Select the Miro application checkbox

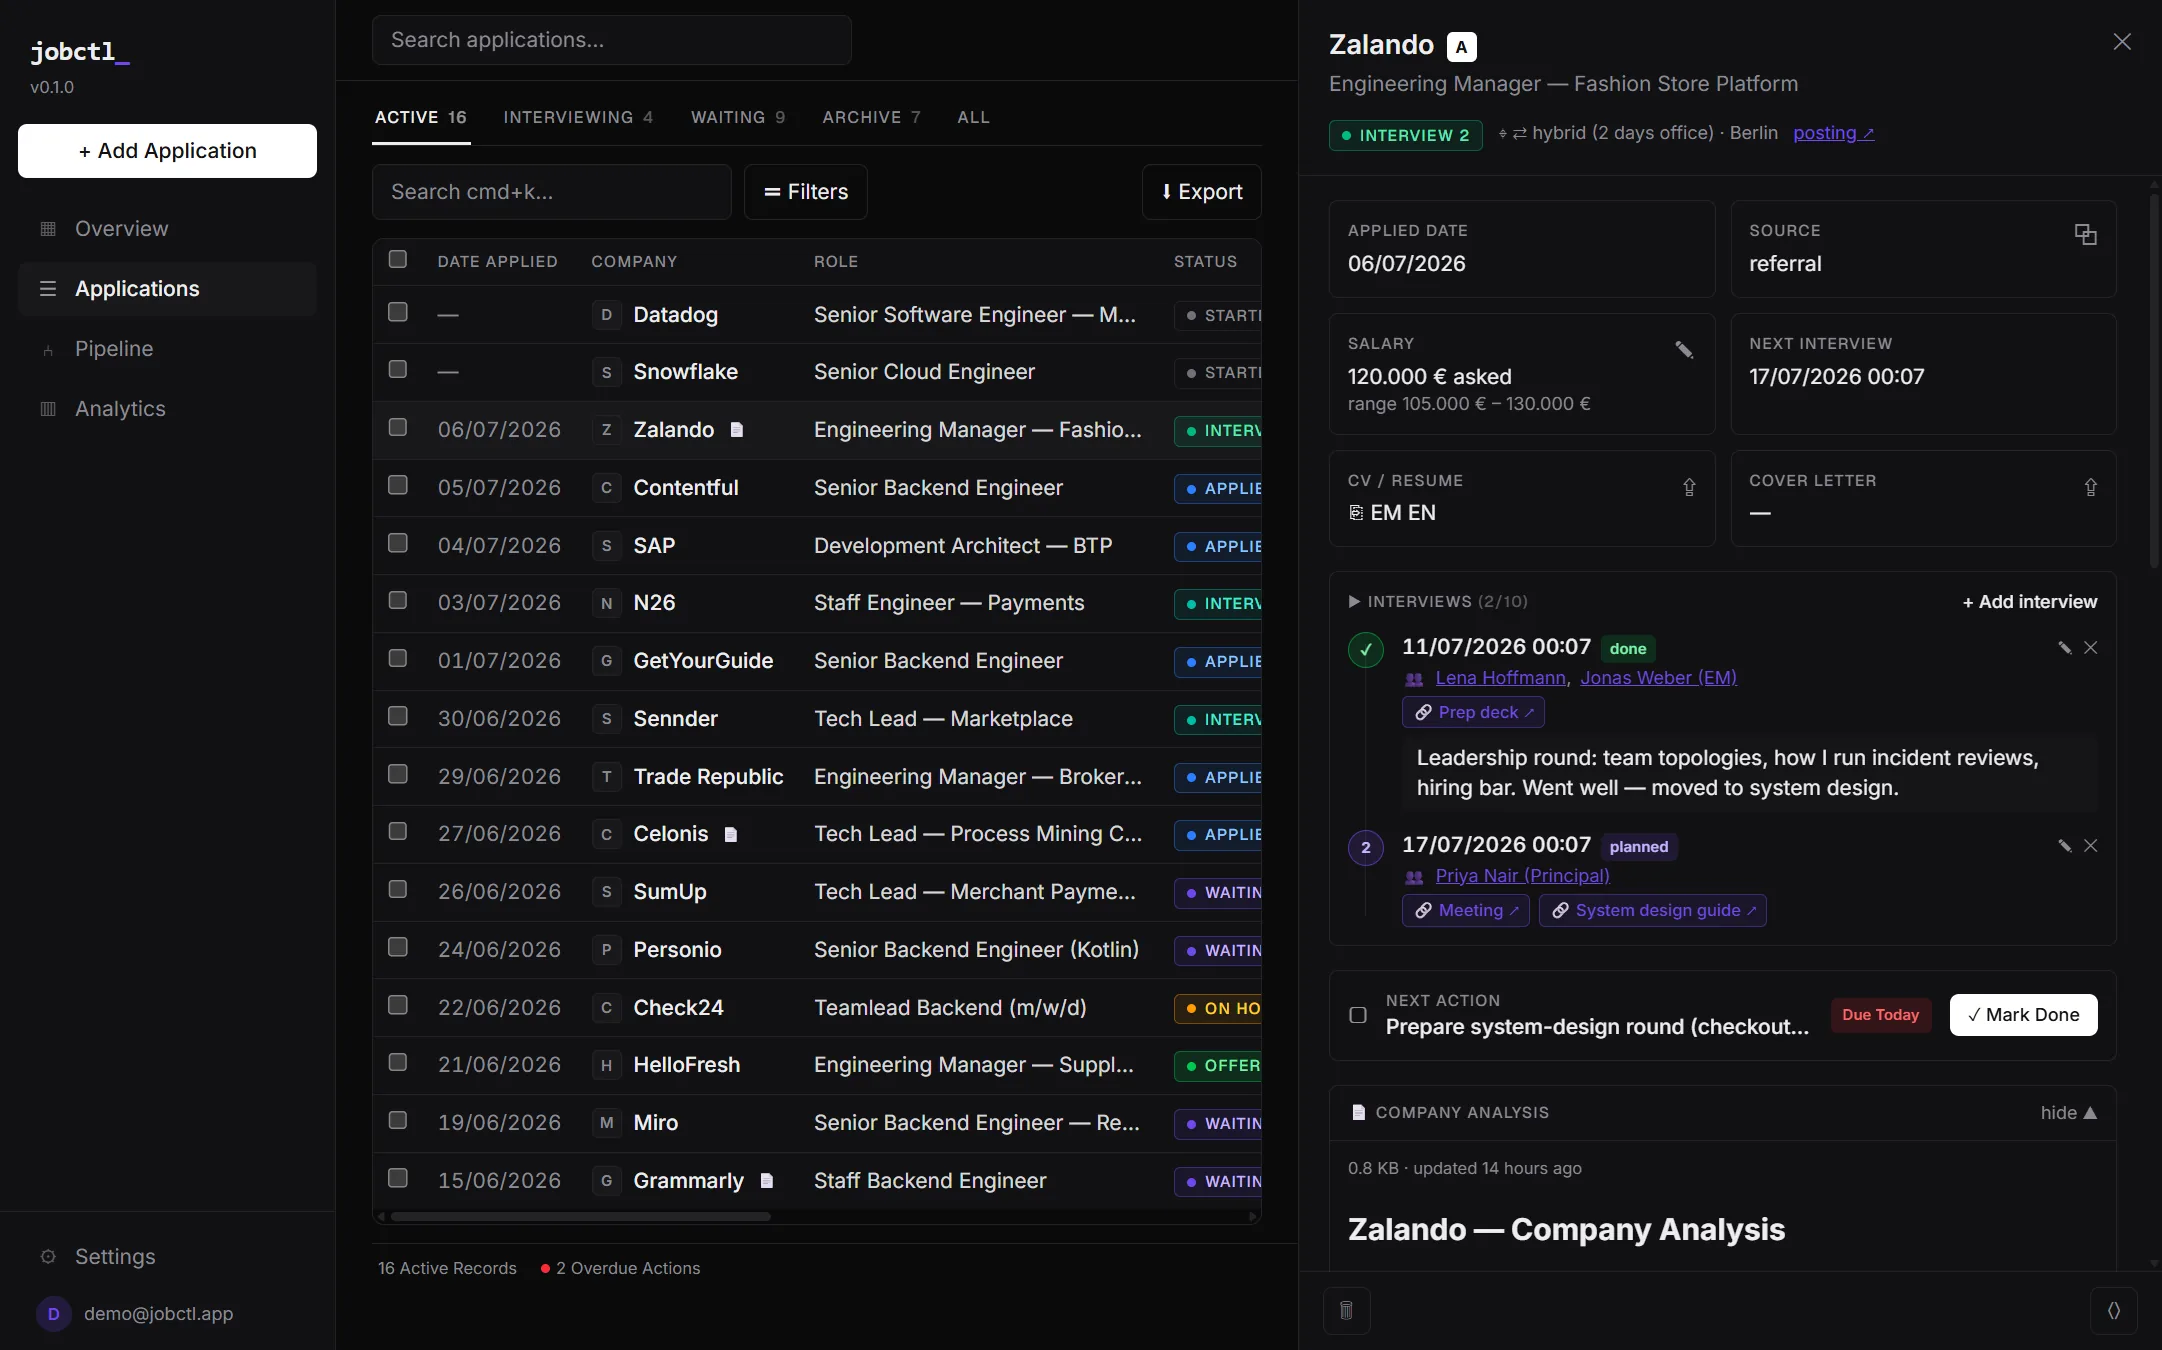pos(398,1120)
